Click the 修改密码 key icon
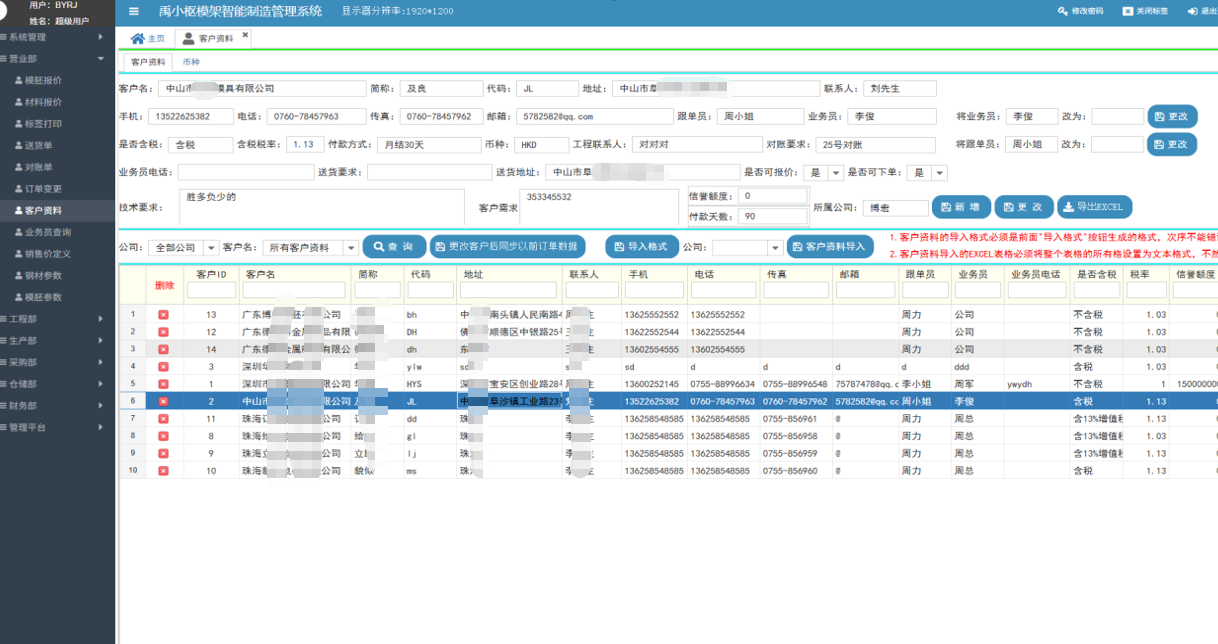The width and height of the screenshot is (1218, 644). [1062, 11]
